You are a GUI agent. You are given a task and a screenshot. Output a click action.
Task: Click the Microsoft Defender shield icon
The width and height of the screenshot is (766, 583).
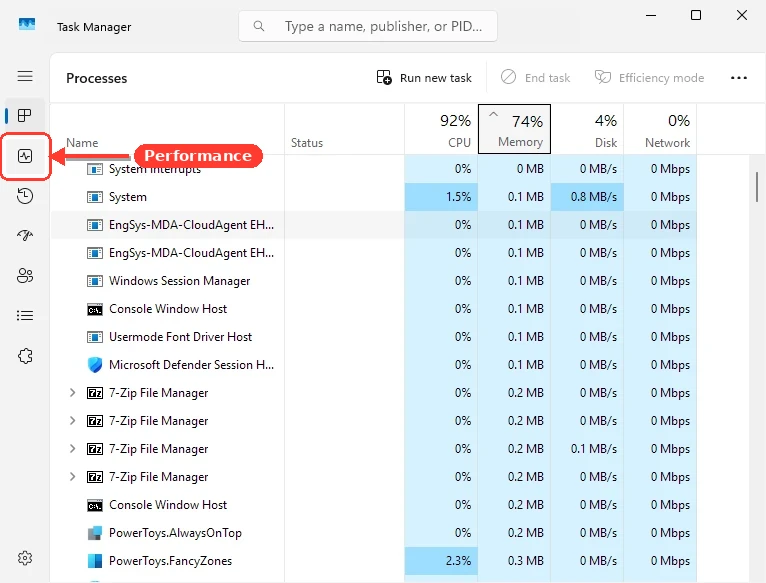click(95, 365)
